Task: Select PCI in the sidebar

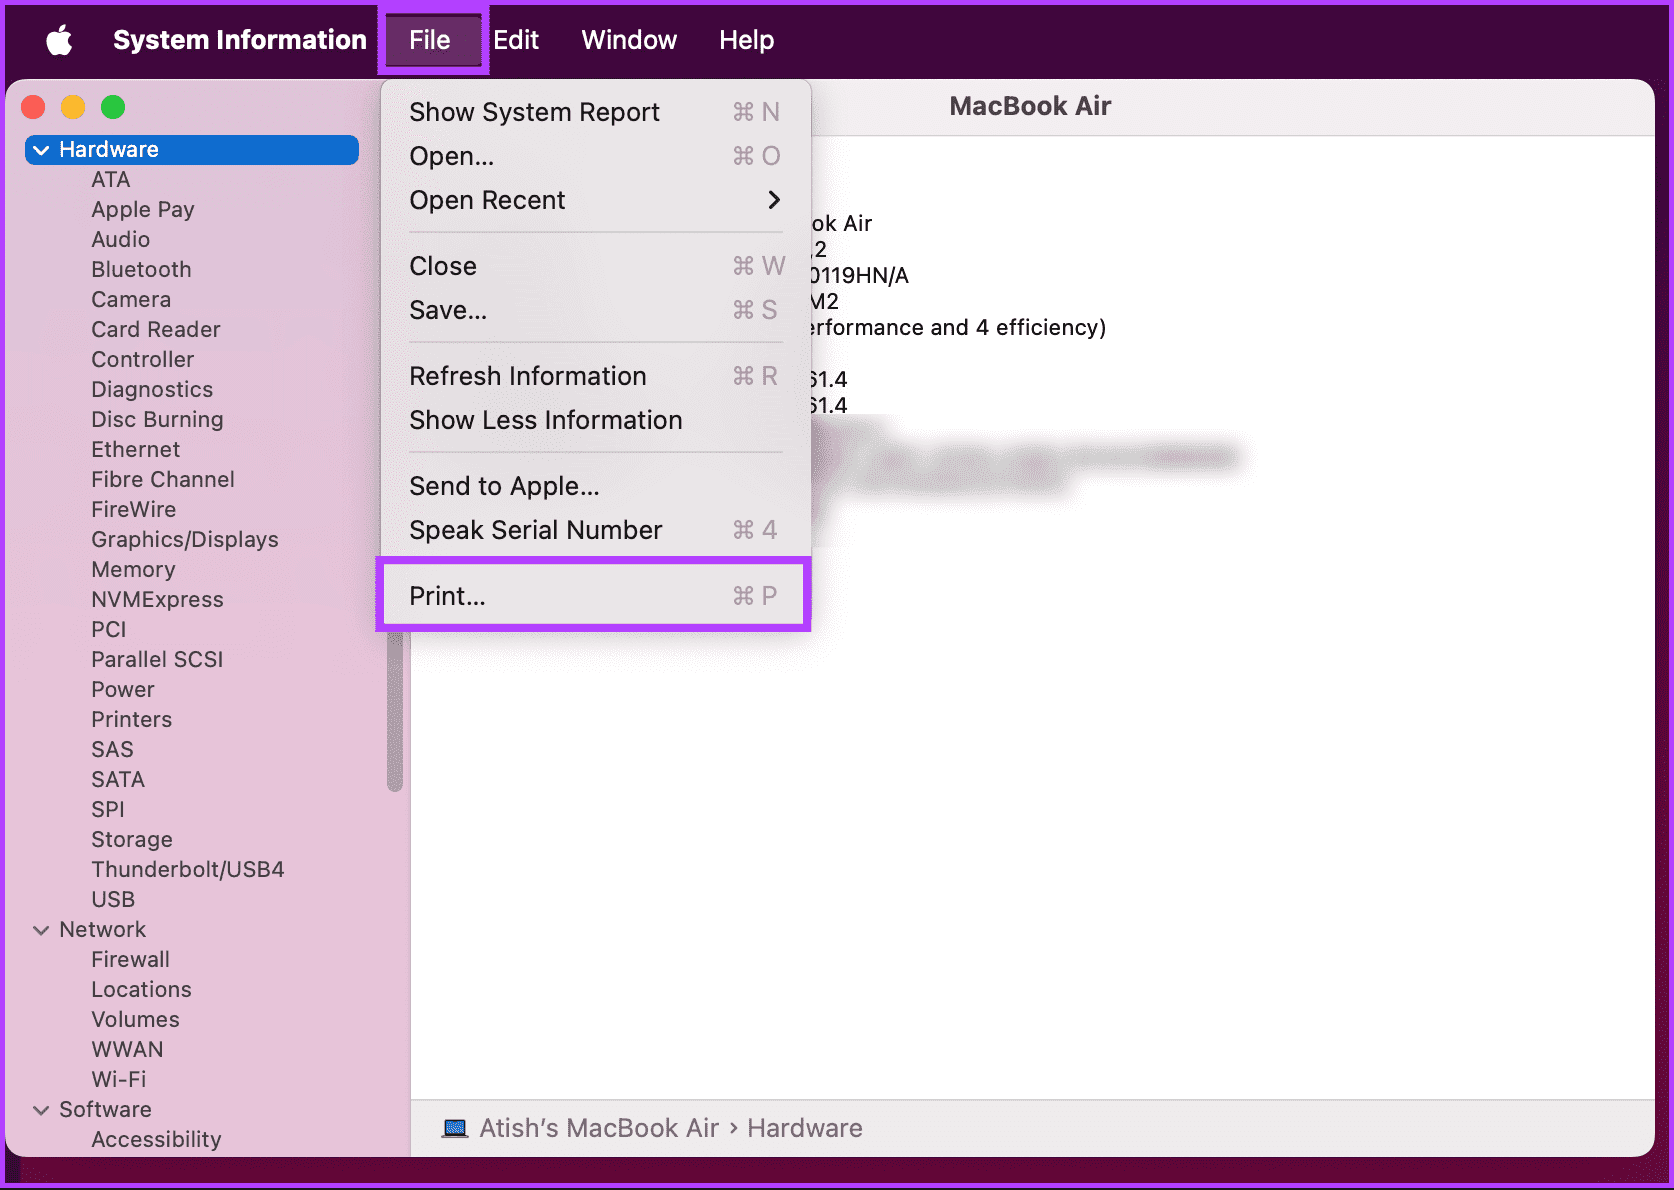Action: (x=109, y=630)
